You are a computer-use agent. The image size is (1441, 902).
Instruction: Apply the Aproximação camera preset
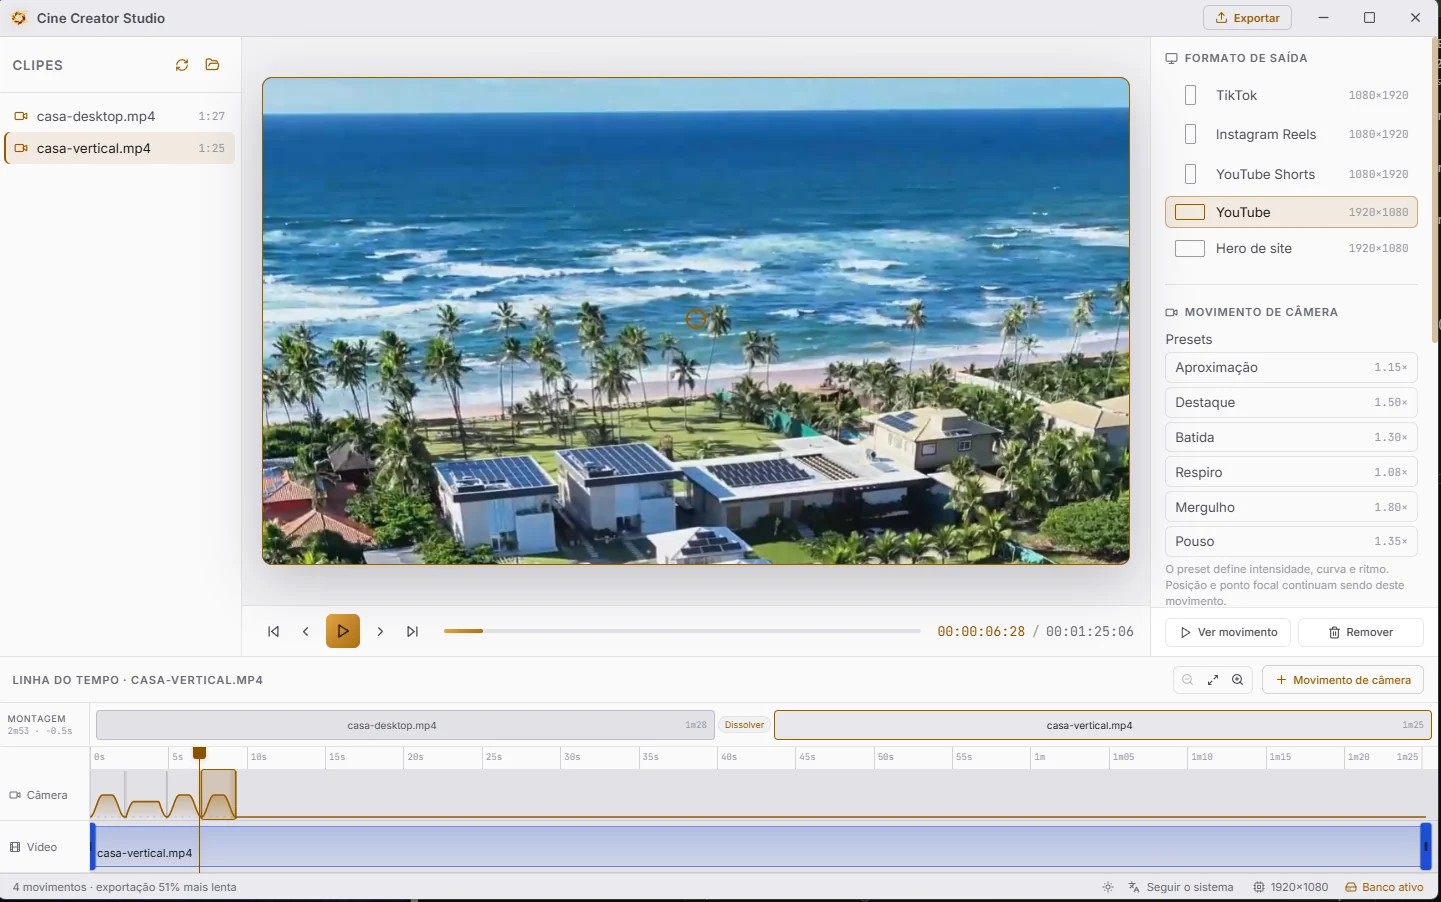point(1291,368)
